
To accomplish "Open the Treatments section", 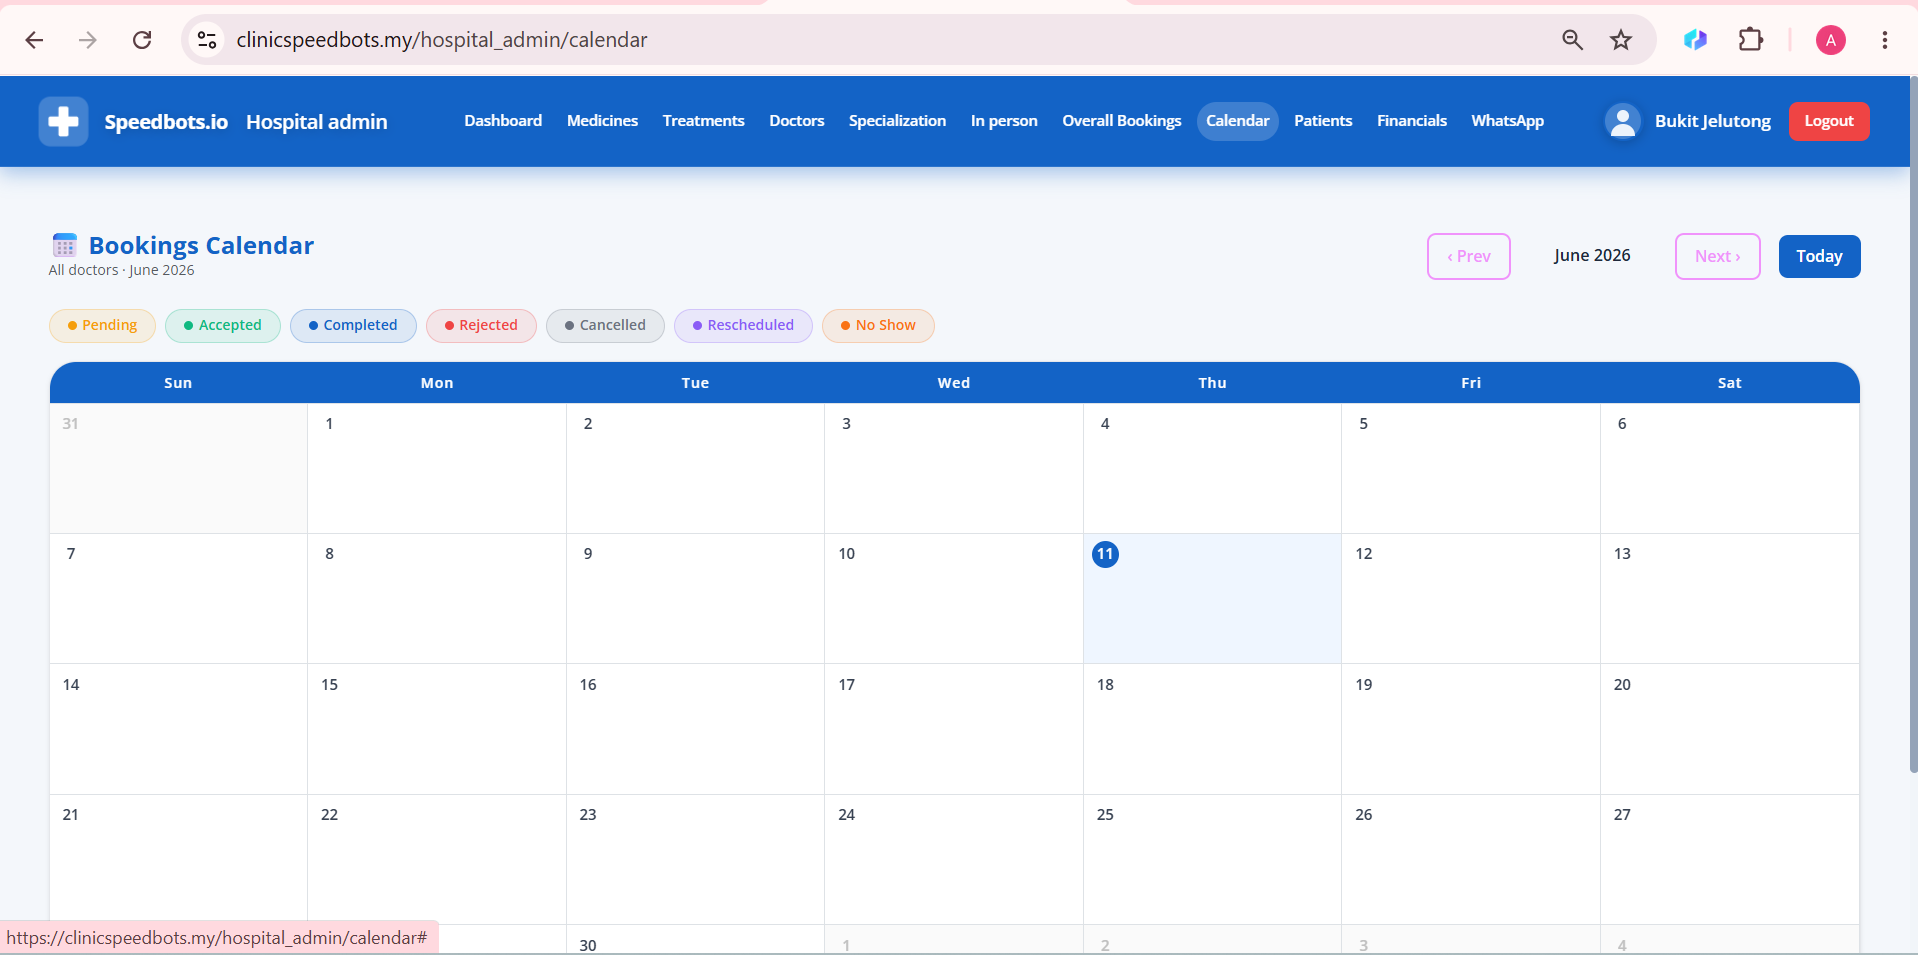I will [703, 121].
